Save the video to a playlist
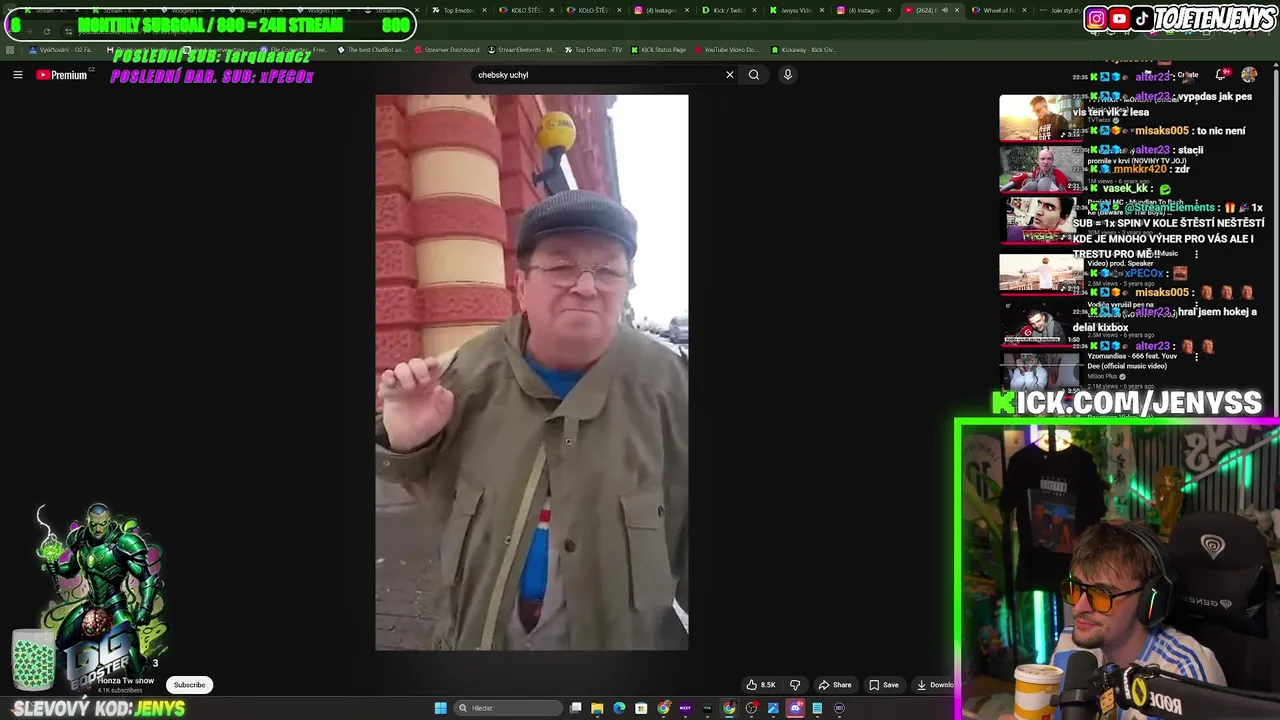 883,685
